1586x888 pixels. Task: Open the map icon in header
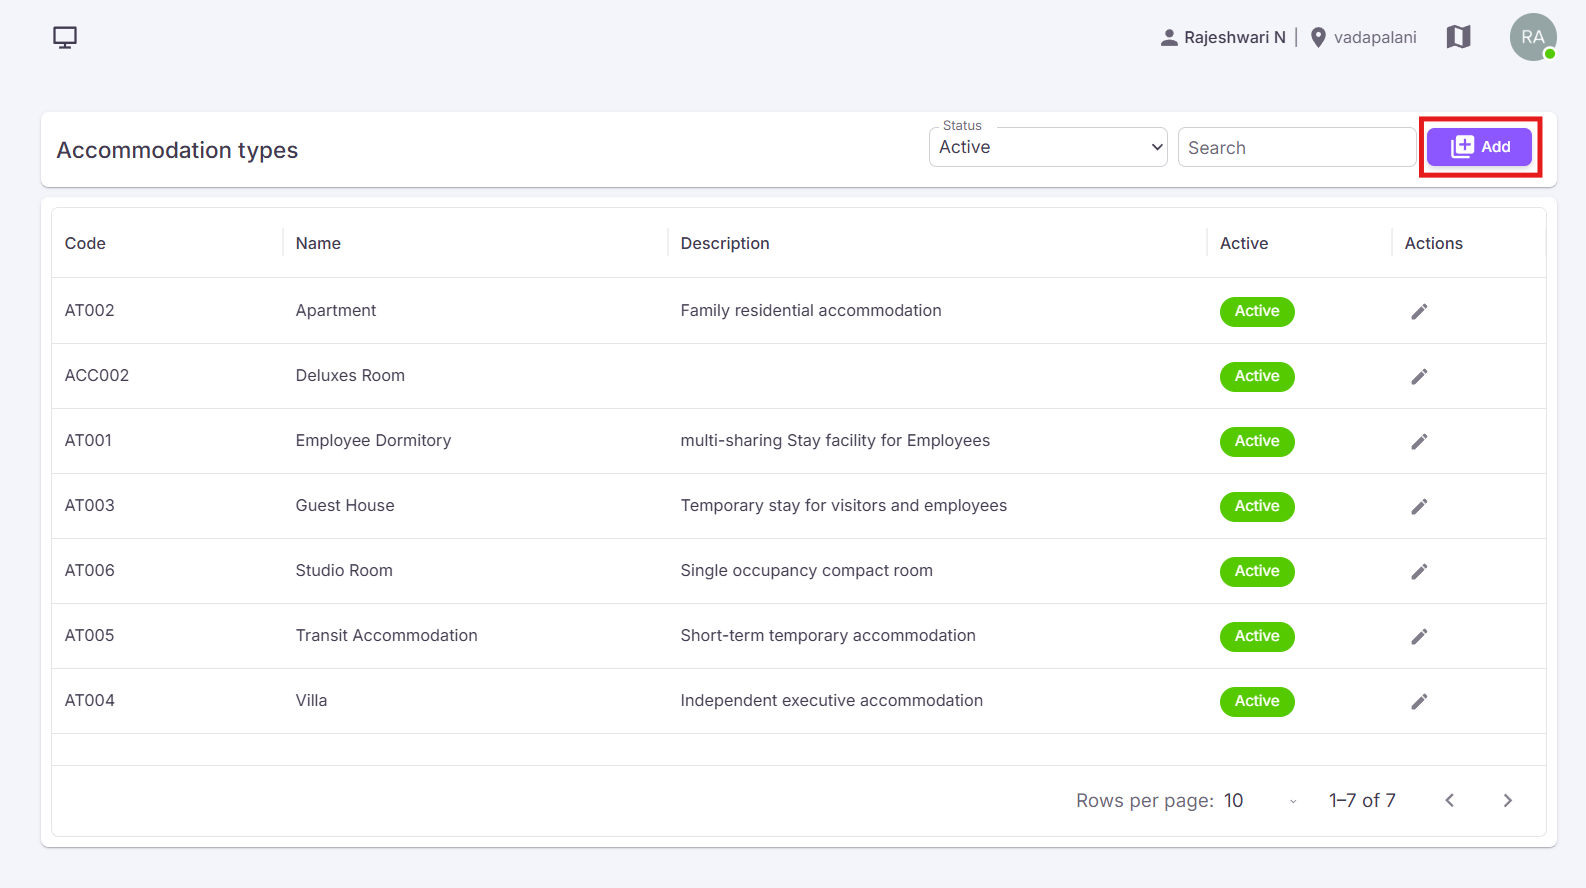click(x=1459, y=37)
